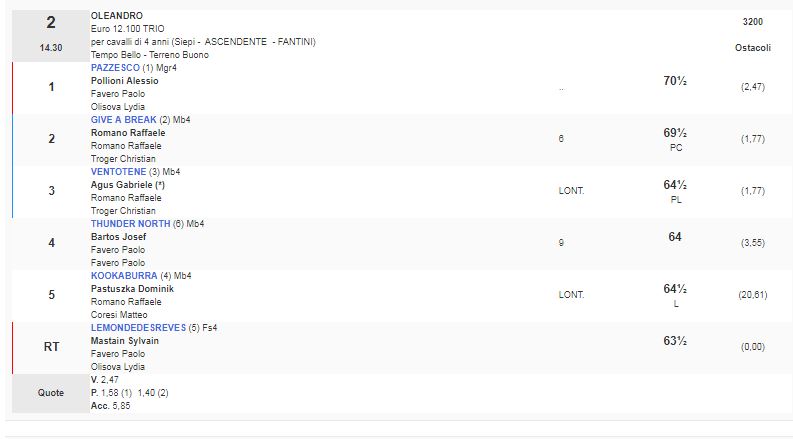
Task: Click the VENTOTENE horse name
Action: pyautogui.click(x=118, y=172)
